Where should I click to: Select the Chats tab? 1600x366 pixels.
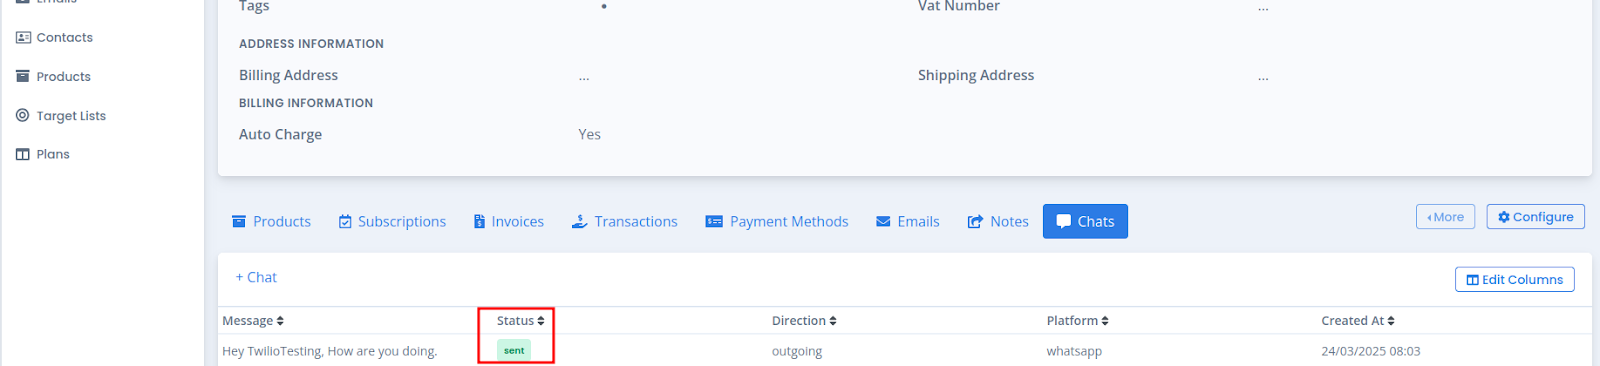(x=1085, y=222)
